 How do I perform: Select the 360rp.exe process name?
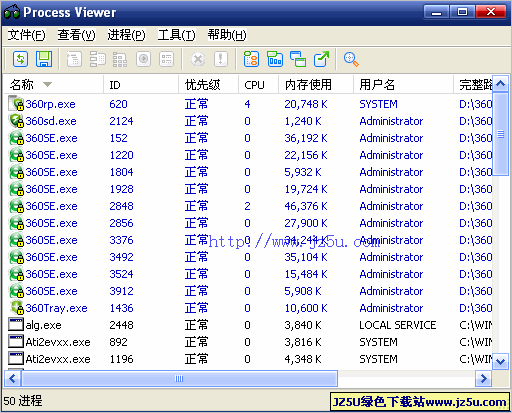point(50,104)
